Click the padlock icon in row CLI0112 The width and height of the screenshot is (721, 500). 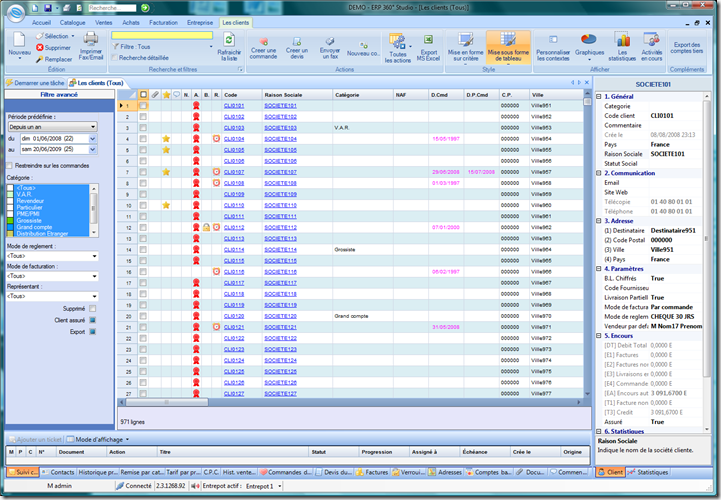(x=206, y=227)
